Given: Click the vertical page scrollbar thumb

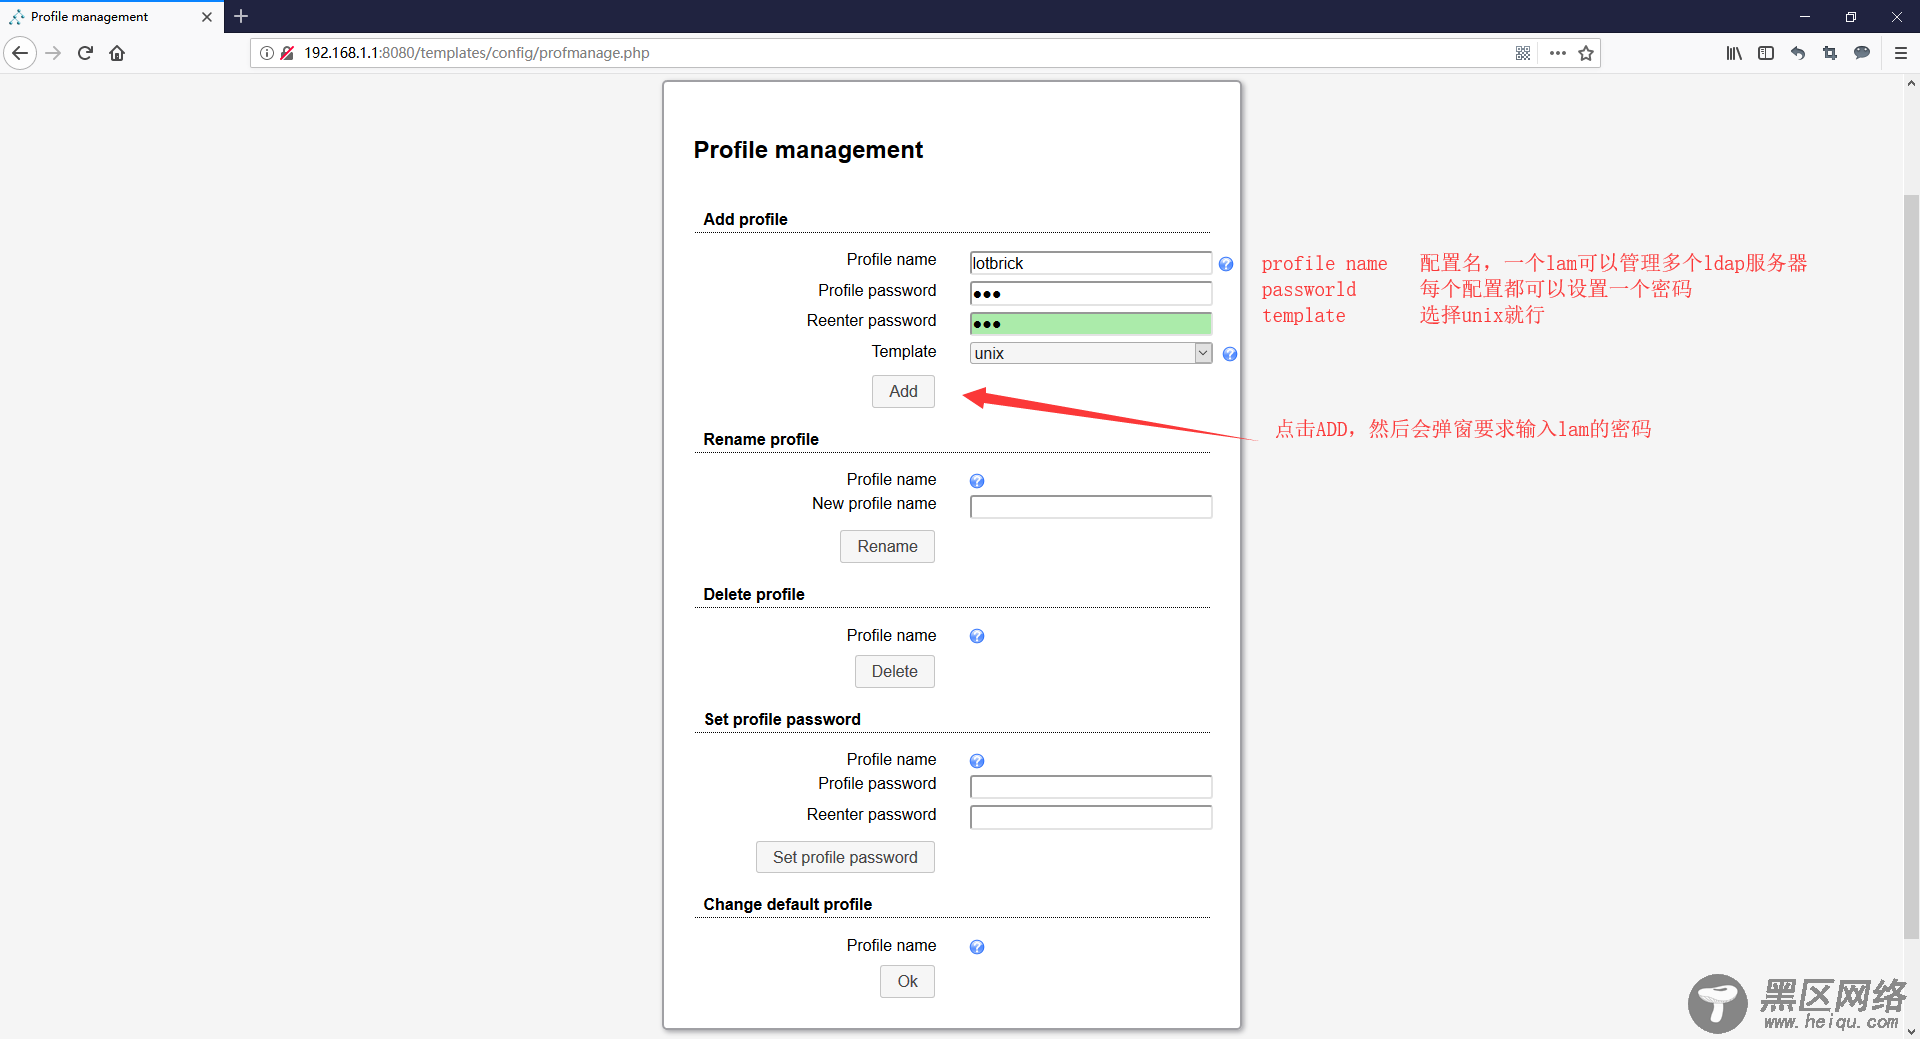Looking at the screenshot, I should click(x=1911, y=566).
